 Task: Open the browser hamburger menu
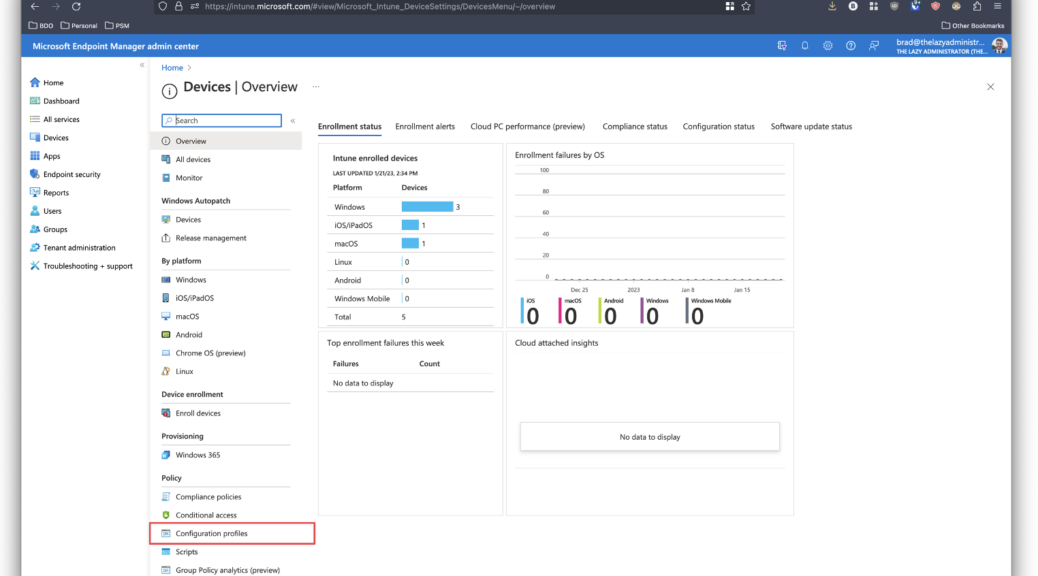998,7
